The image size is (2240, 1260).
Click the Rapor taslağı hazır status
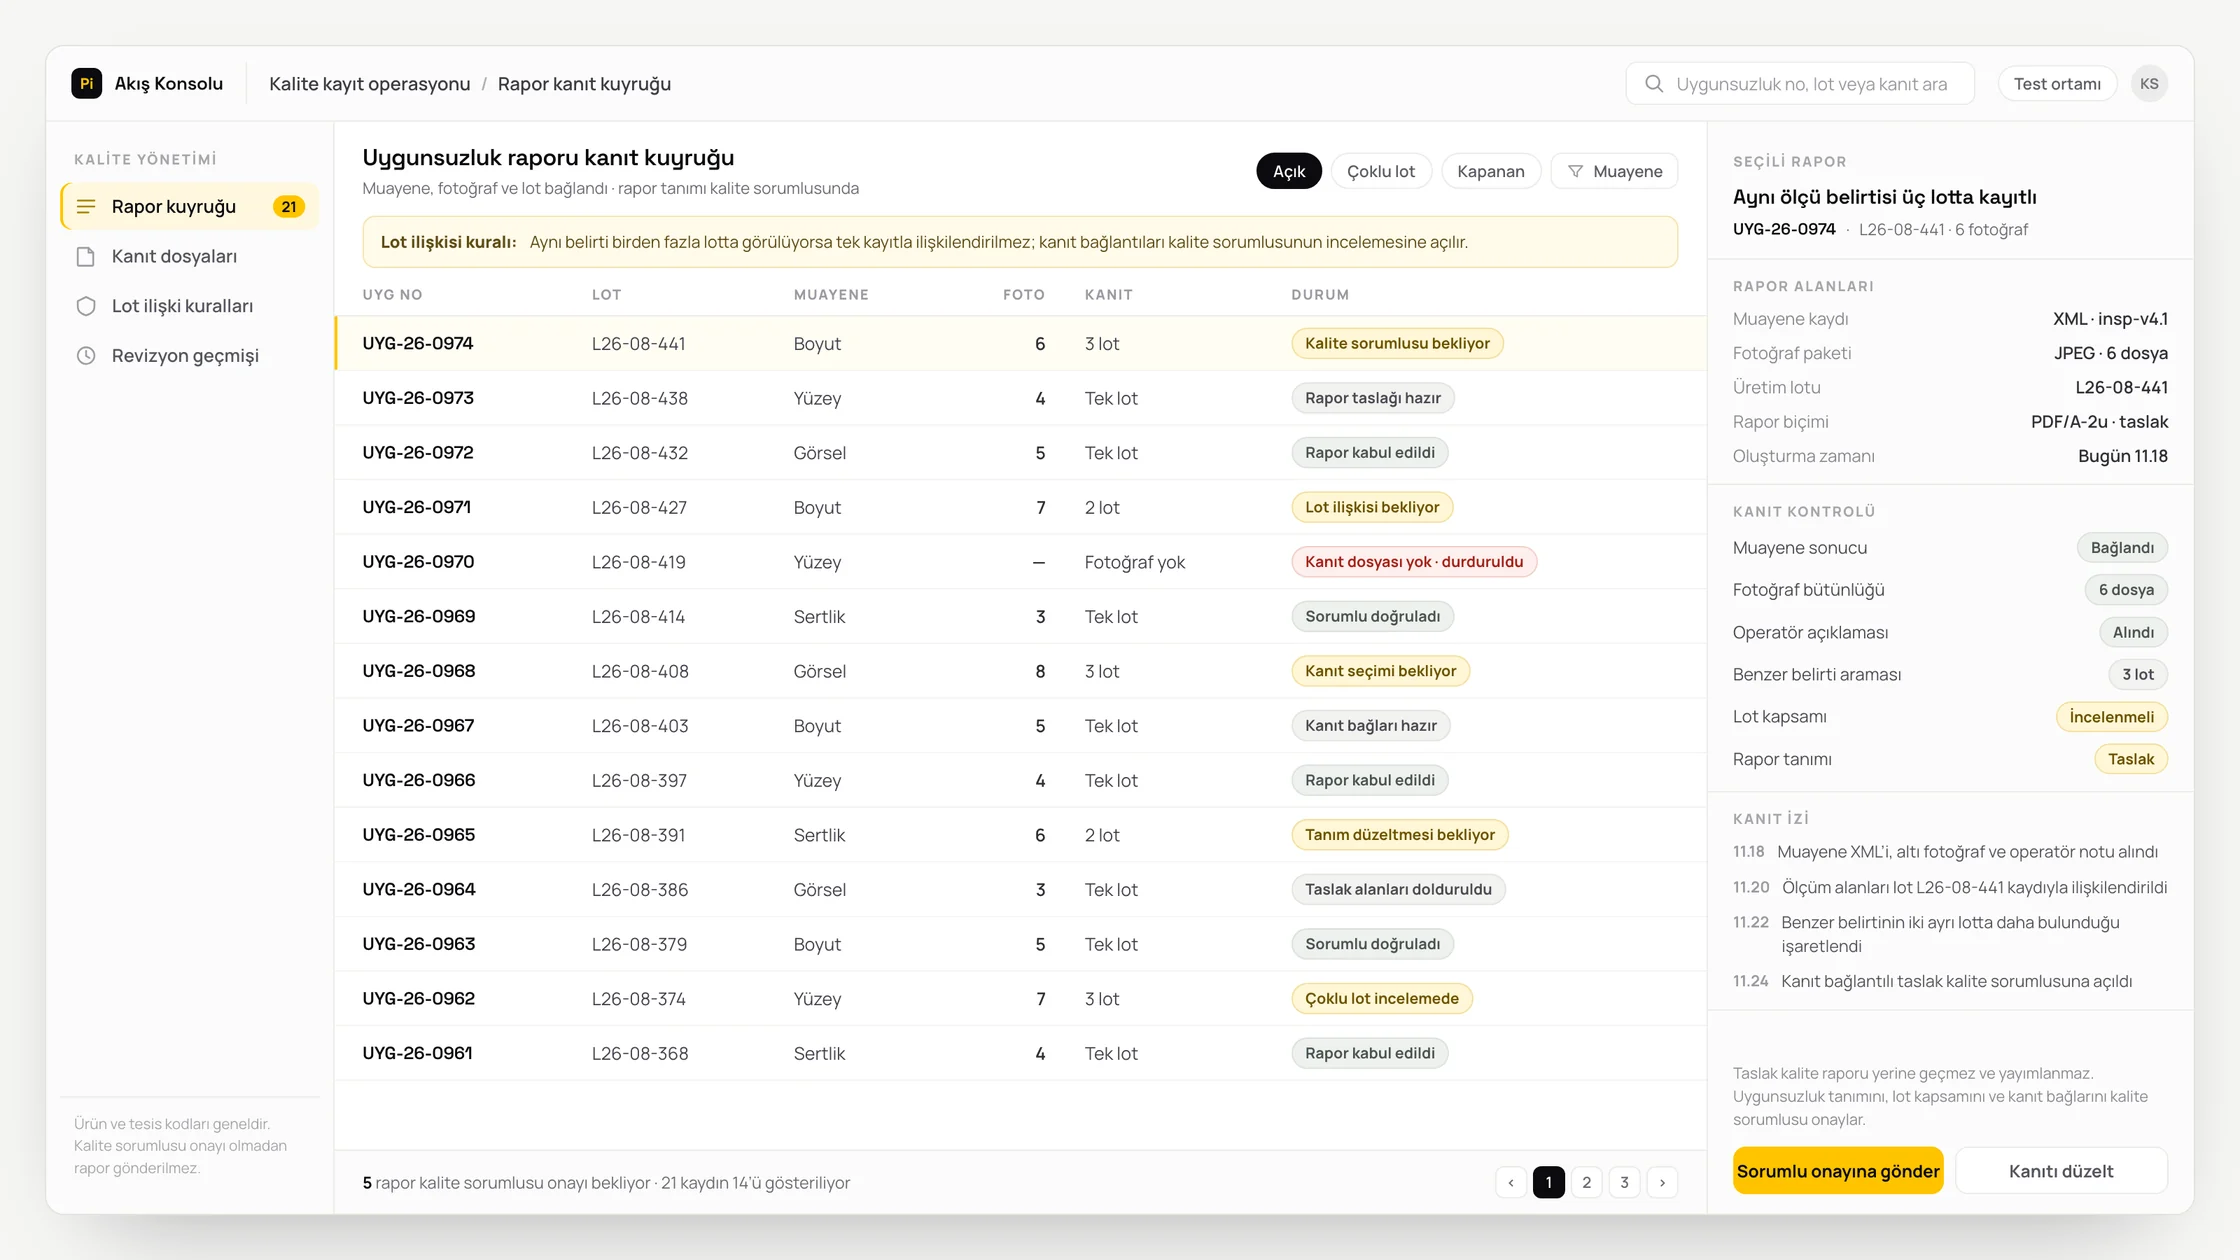1373,398
